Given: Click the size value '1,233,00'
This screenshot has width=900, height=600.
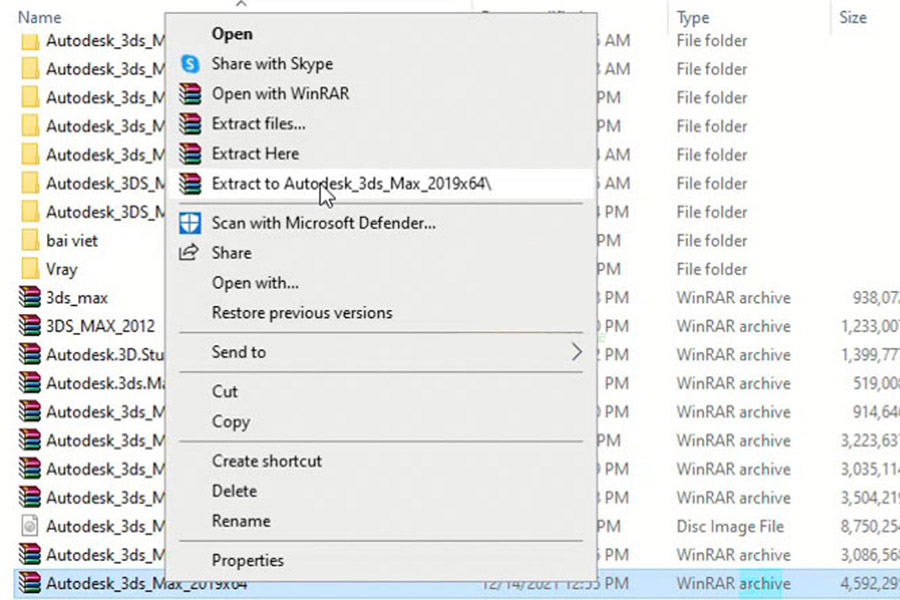Looking at the screenshot, I should (870, 326).
